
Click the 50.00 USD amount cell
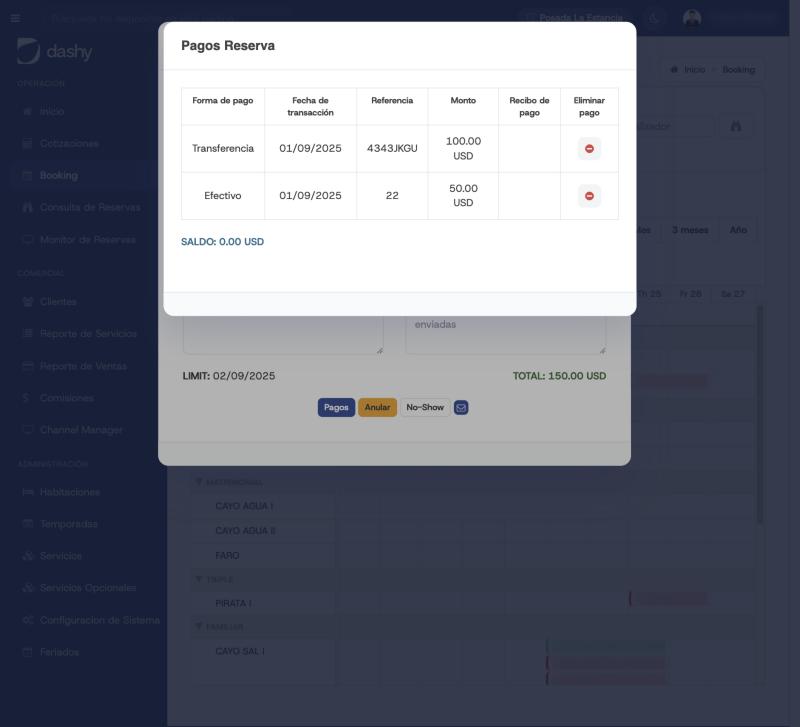pos(463,196)
